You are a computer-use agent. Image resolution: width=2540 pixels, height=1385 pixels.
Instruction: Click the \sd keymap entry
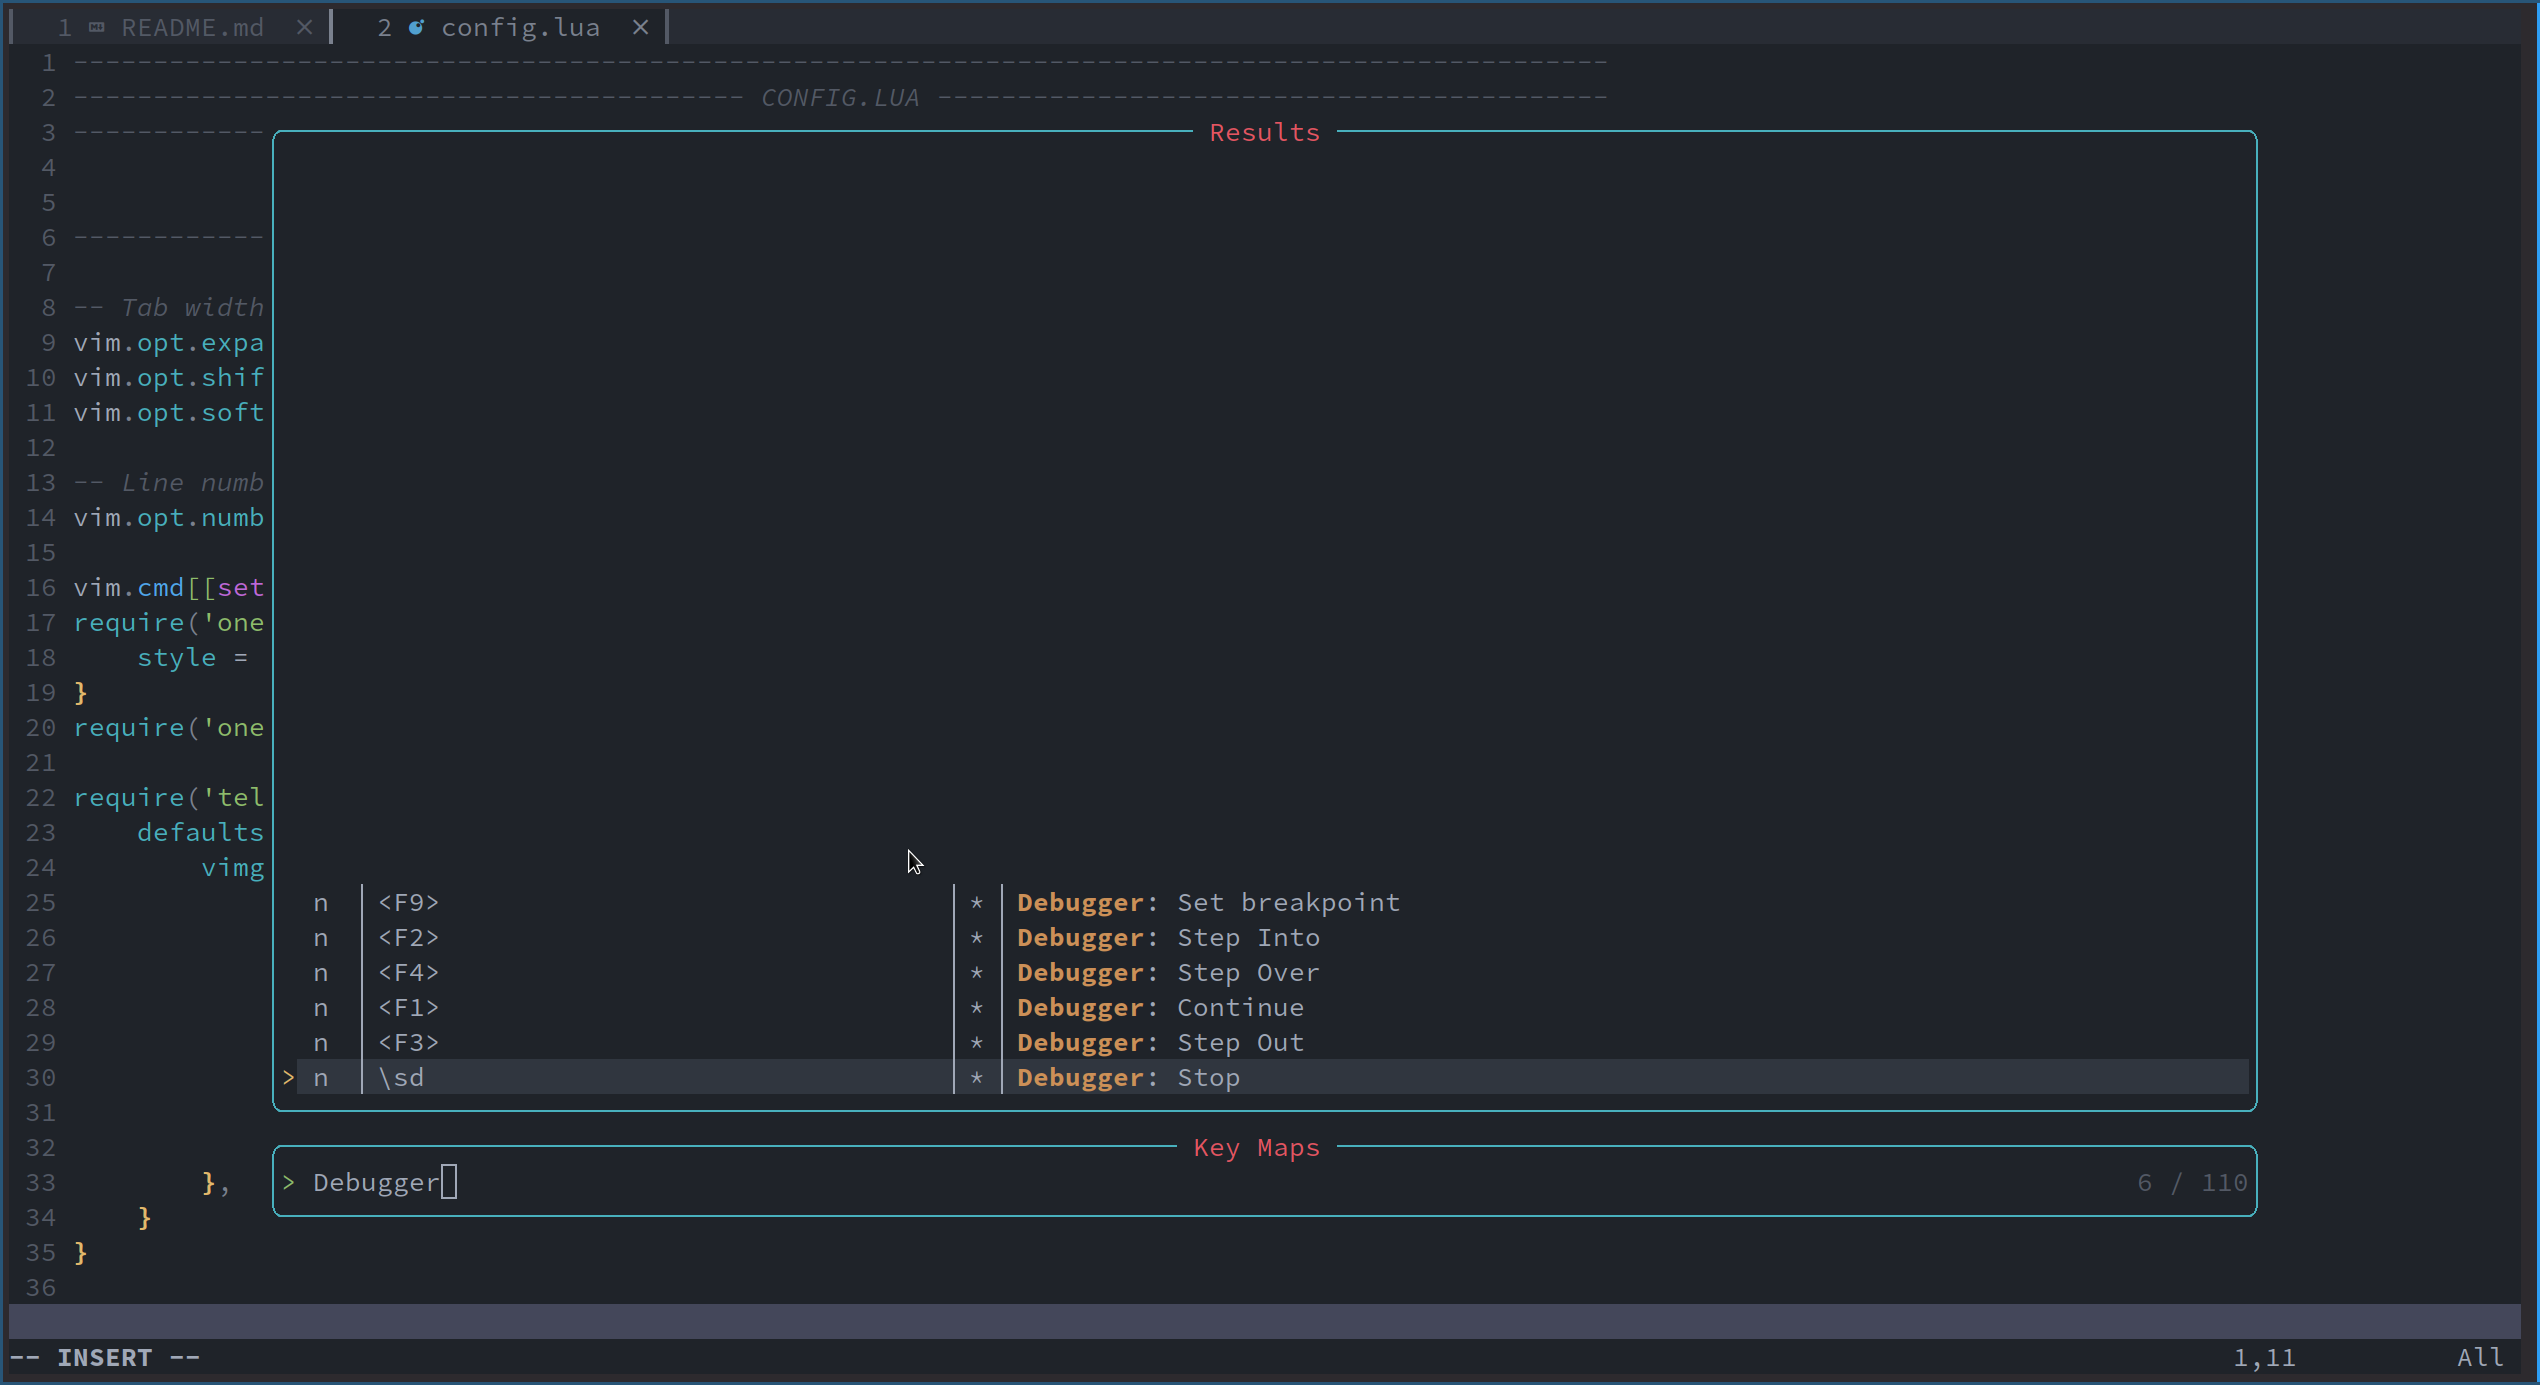(x=401, y=1077)
